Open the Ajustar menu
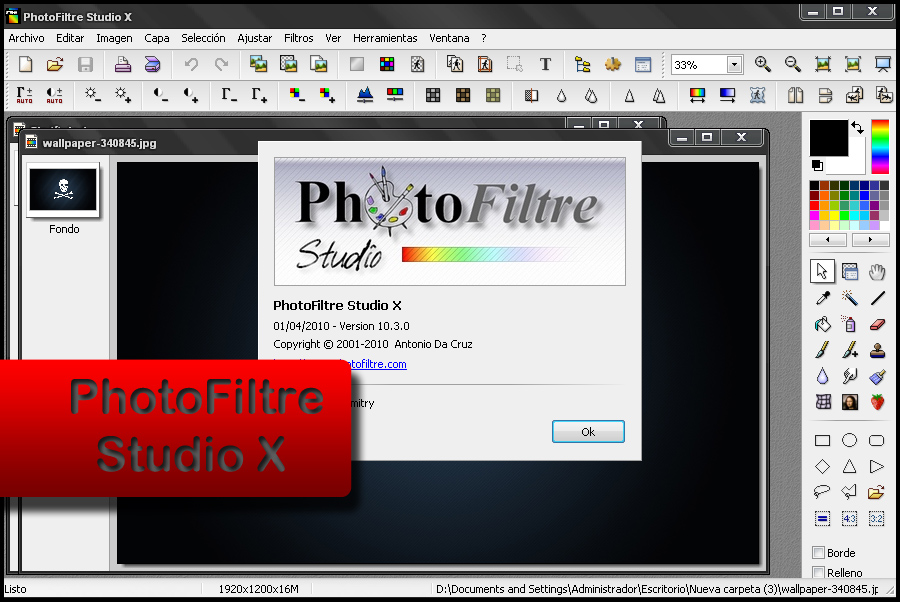Screen dimensions: 900x602 coord(254,38)
